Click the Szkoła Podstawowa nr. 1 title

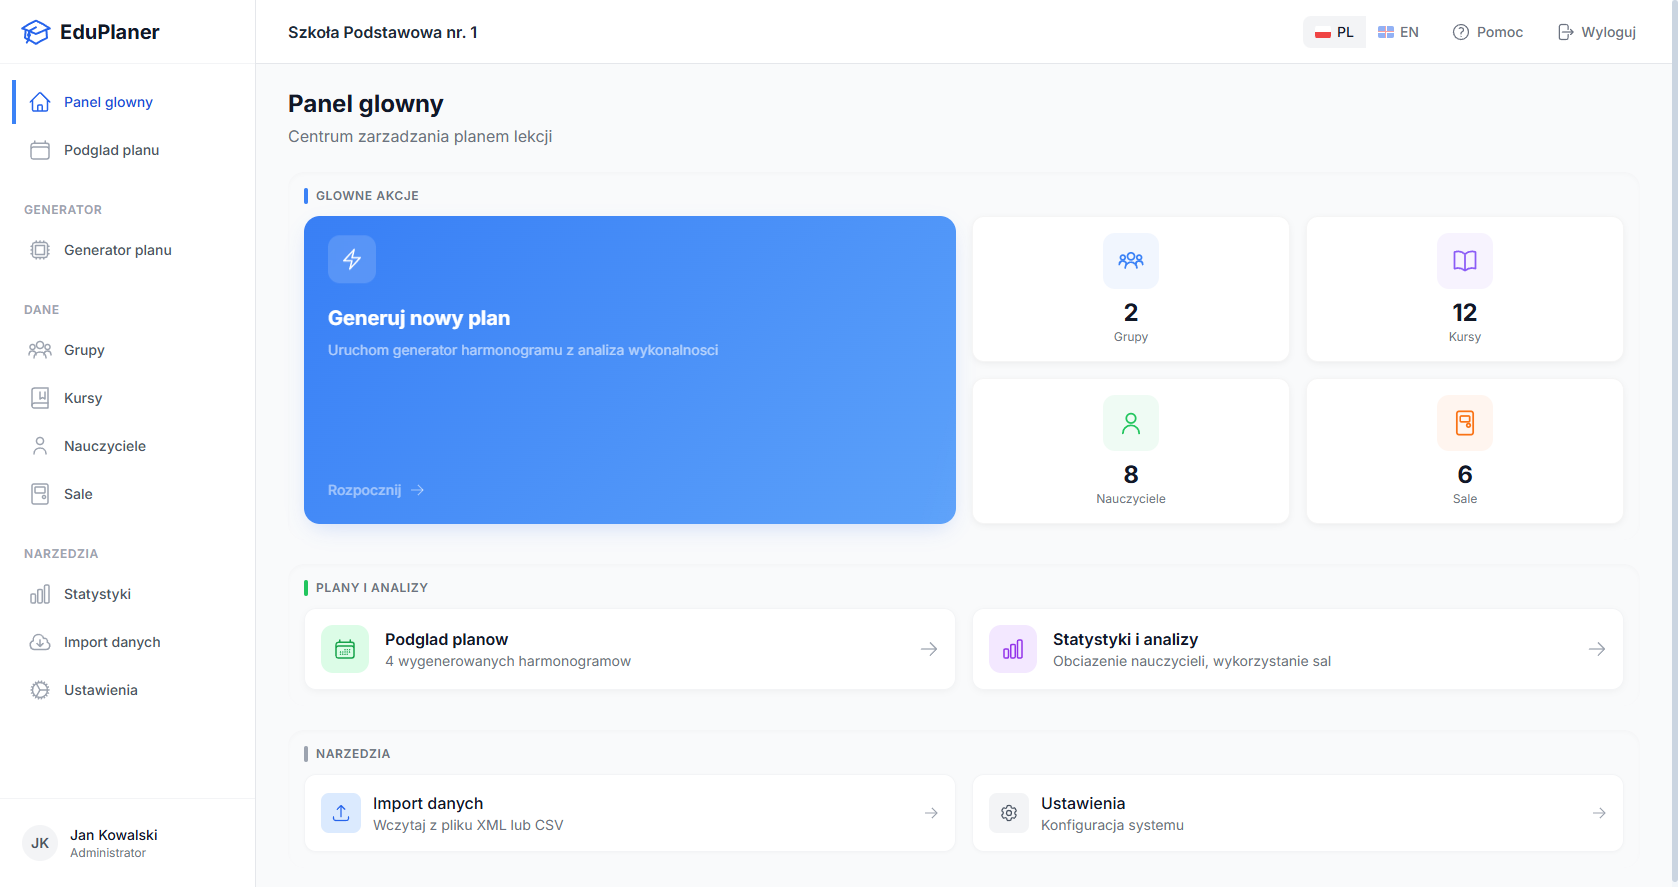383,32
